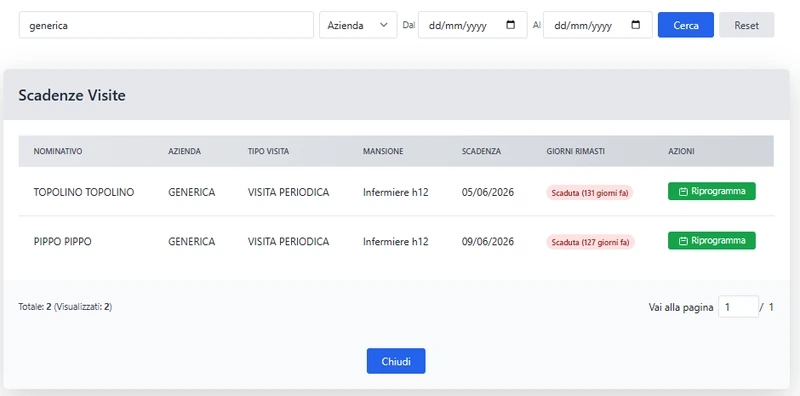Click the Totale: 2 (Visualizzati: 2) text
The image size is (800, 396).
click(65, 307)
